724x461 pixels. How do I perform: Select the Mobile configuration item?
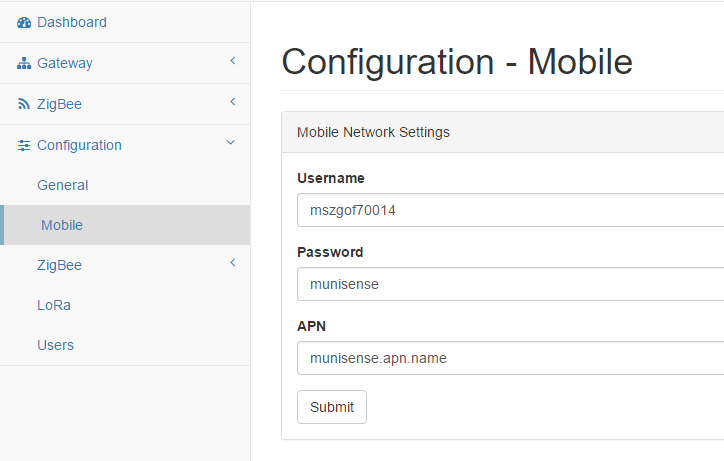tap(62, 225)
